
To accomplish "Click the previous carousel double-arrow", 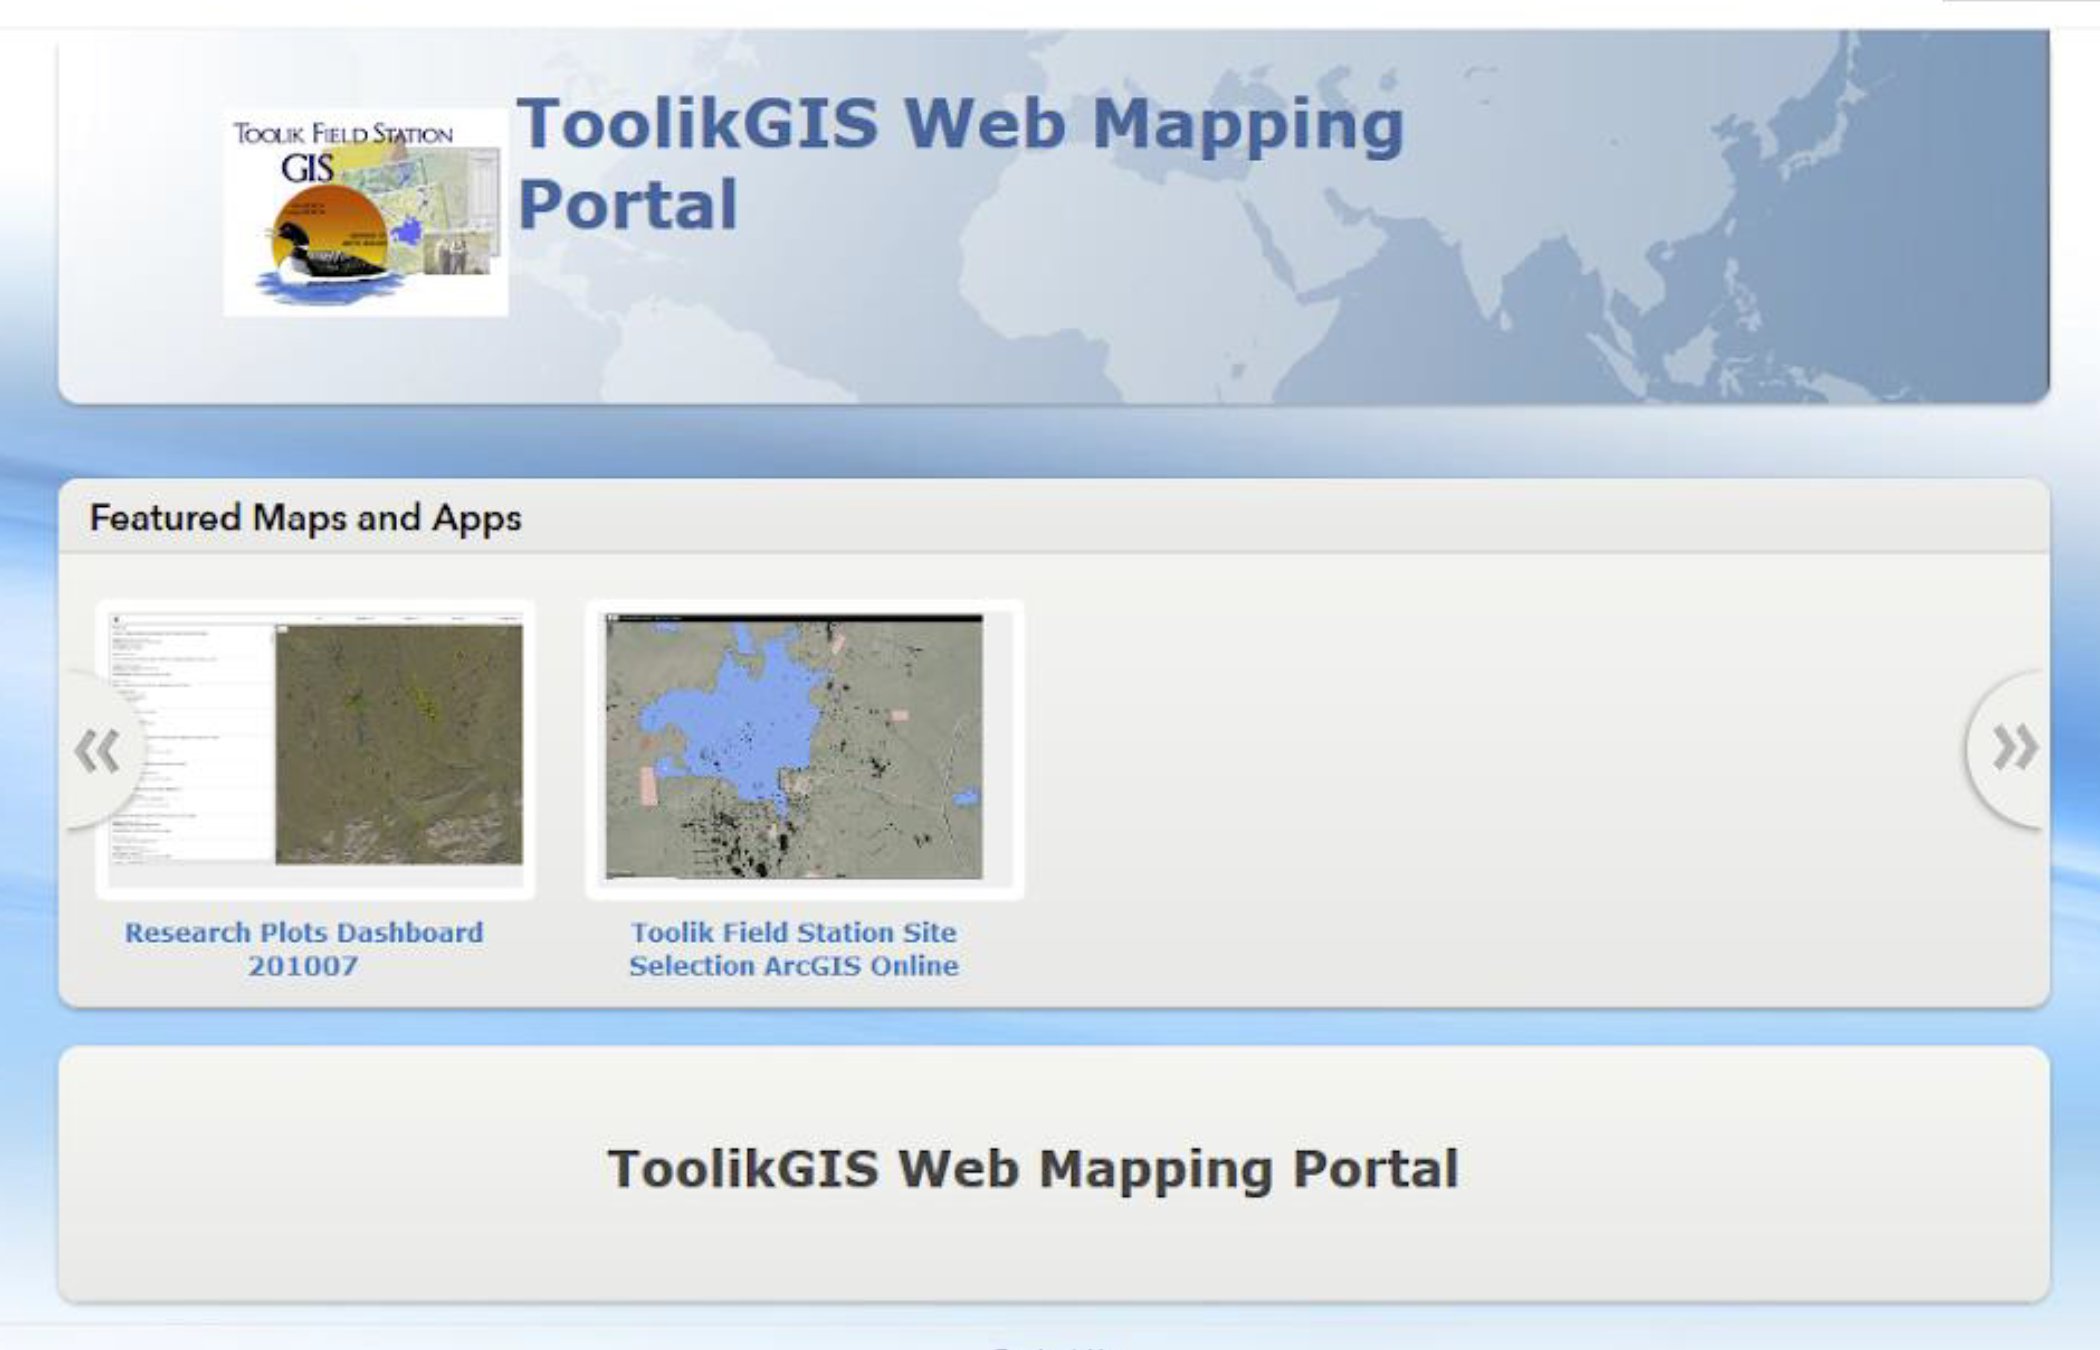I will click(x=98, y=751).
